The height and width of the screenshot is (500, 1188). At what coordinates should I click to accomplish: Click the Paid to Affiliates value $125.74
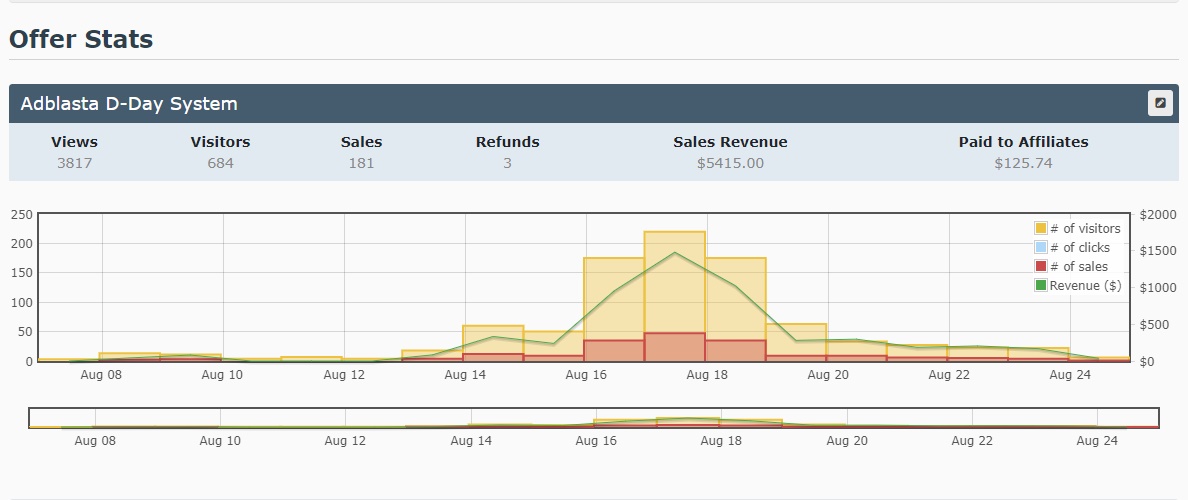pos(1024,163)
